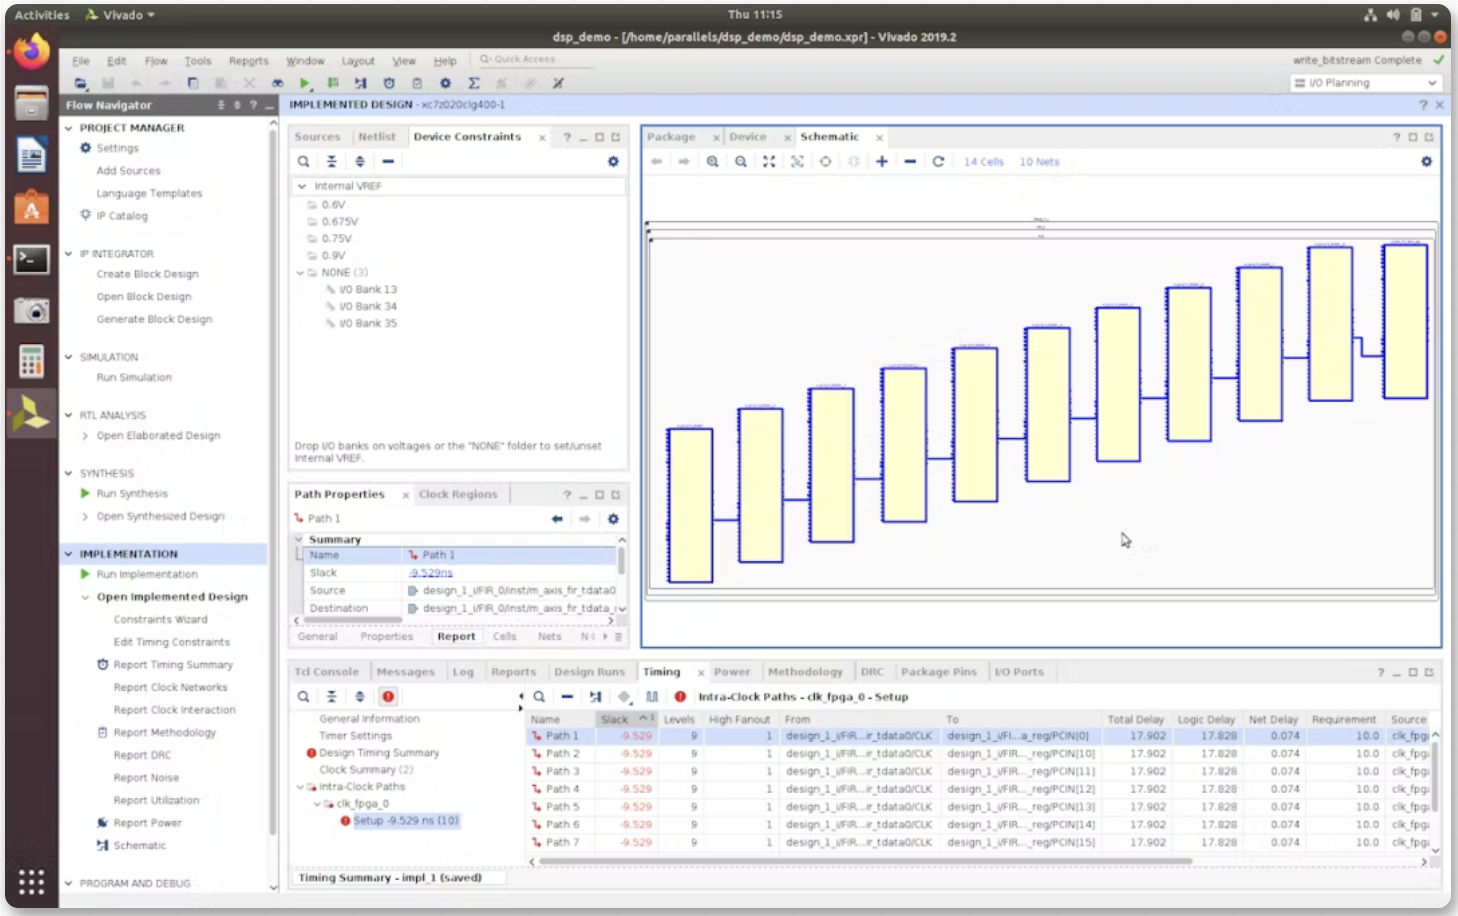
Task: Click the main toolbar Settings gear icon
Action: click(x=445, y=83)
